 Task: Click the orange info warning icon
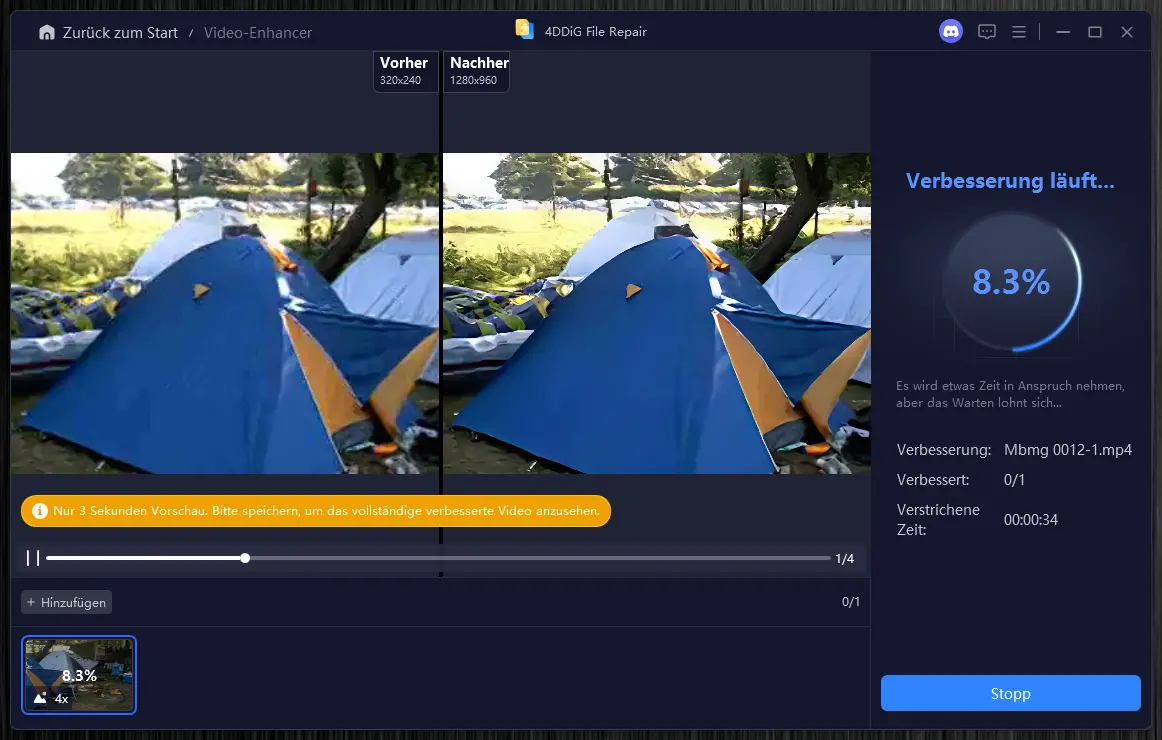click(40, 511)
